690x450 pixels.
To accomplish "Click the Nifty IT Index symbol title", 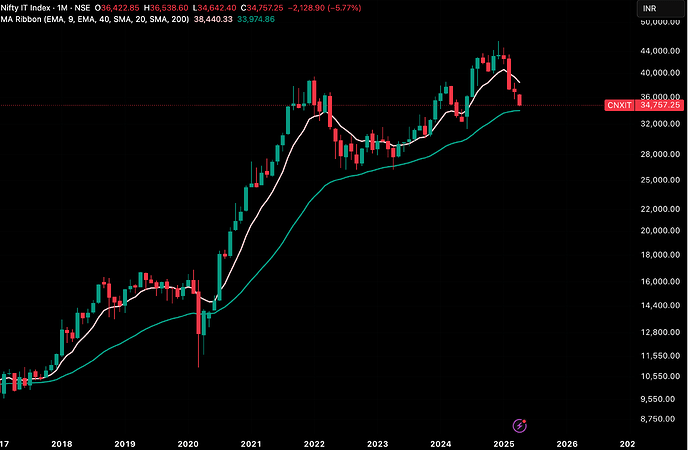I will click(x=26, y=8).
